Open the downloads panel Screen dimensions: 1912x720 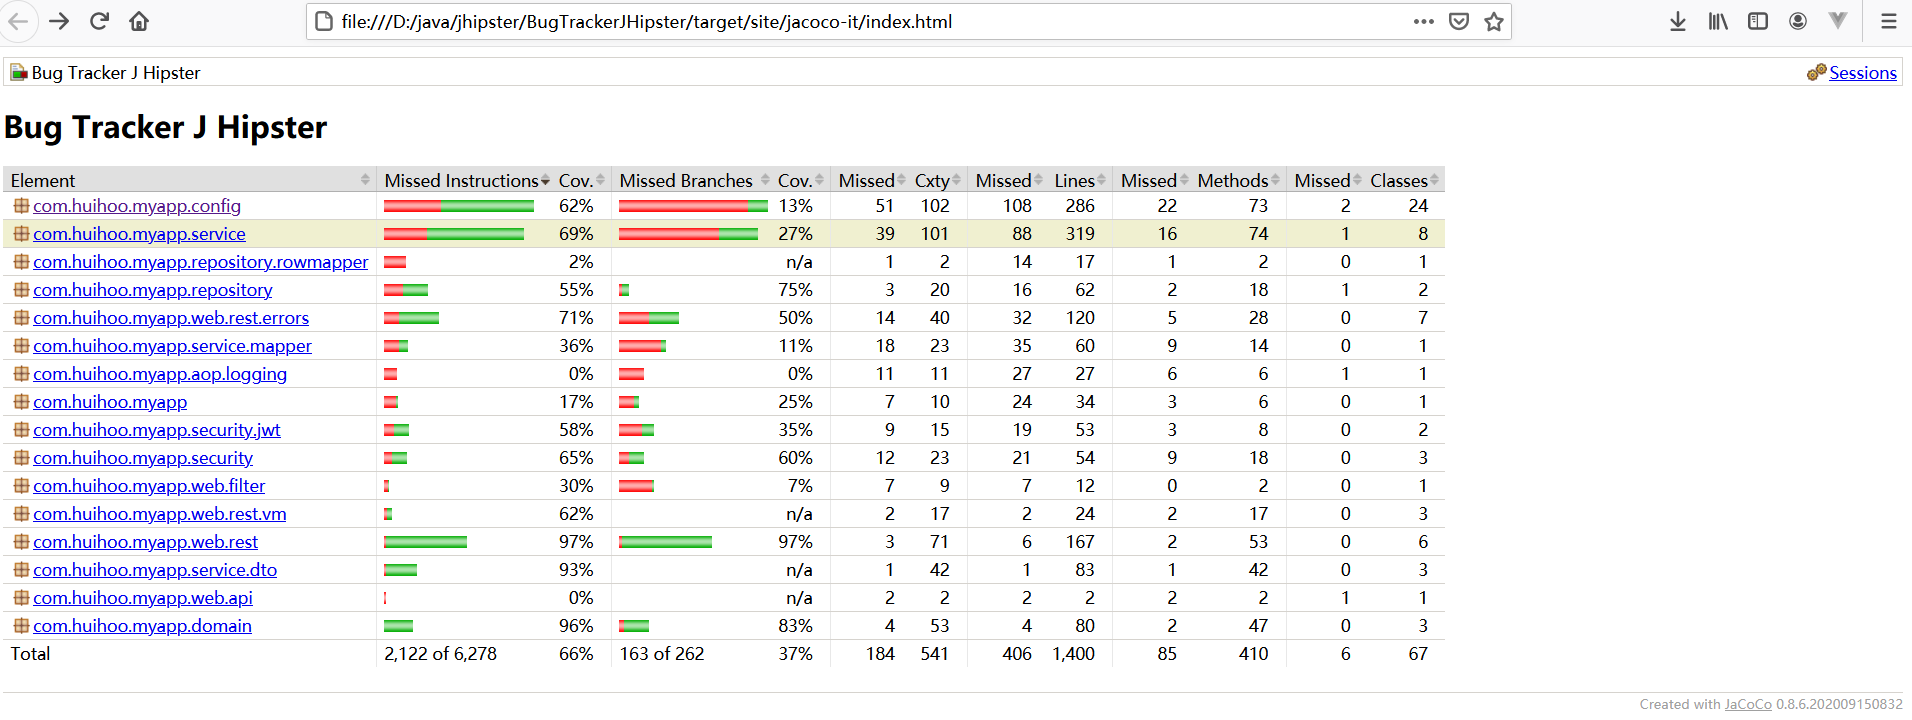pos(1678,21)
